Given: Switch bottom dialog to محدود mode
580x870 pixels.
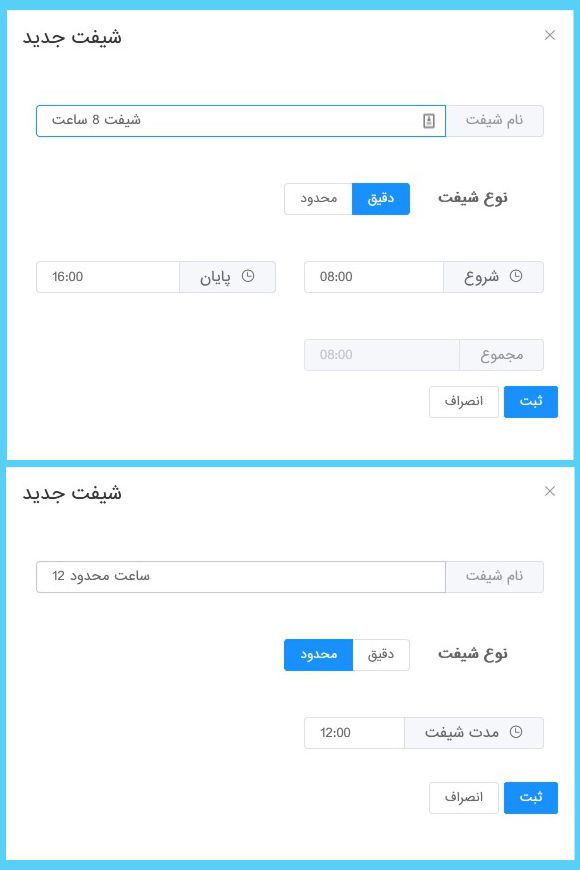Looking at the screenshot, I should (x=318, y=655).
